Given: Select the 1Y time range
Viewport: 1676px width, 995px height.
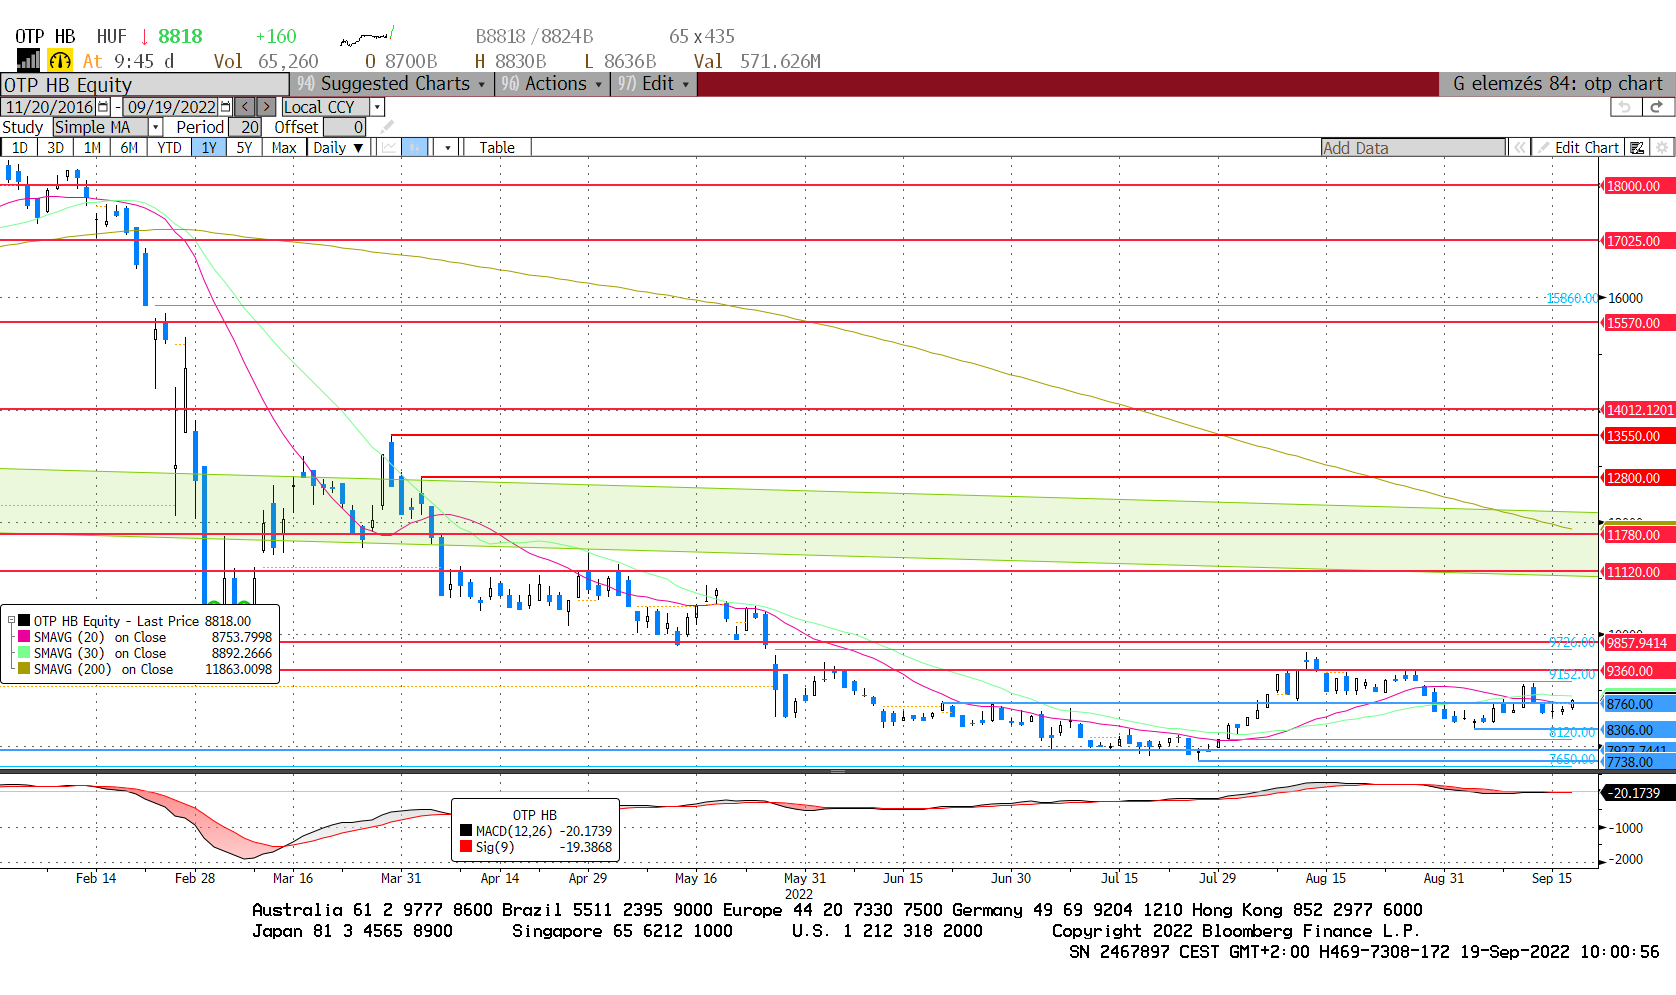Looking at the screenshot, I should pyautogui.click(x=208, y=147).
